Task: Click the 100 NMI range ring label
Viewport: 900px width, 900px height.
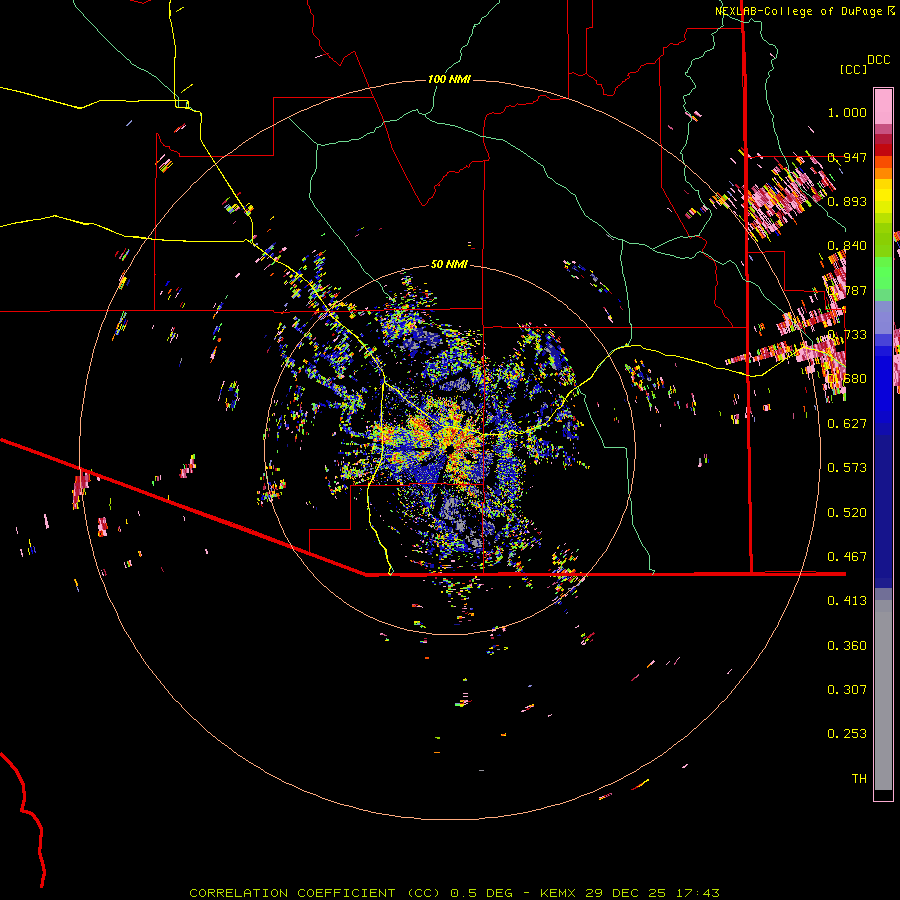Action: click(449, 79)
